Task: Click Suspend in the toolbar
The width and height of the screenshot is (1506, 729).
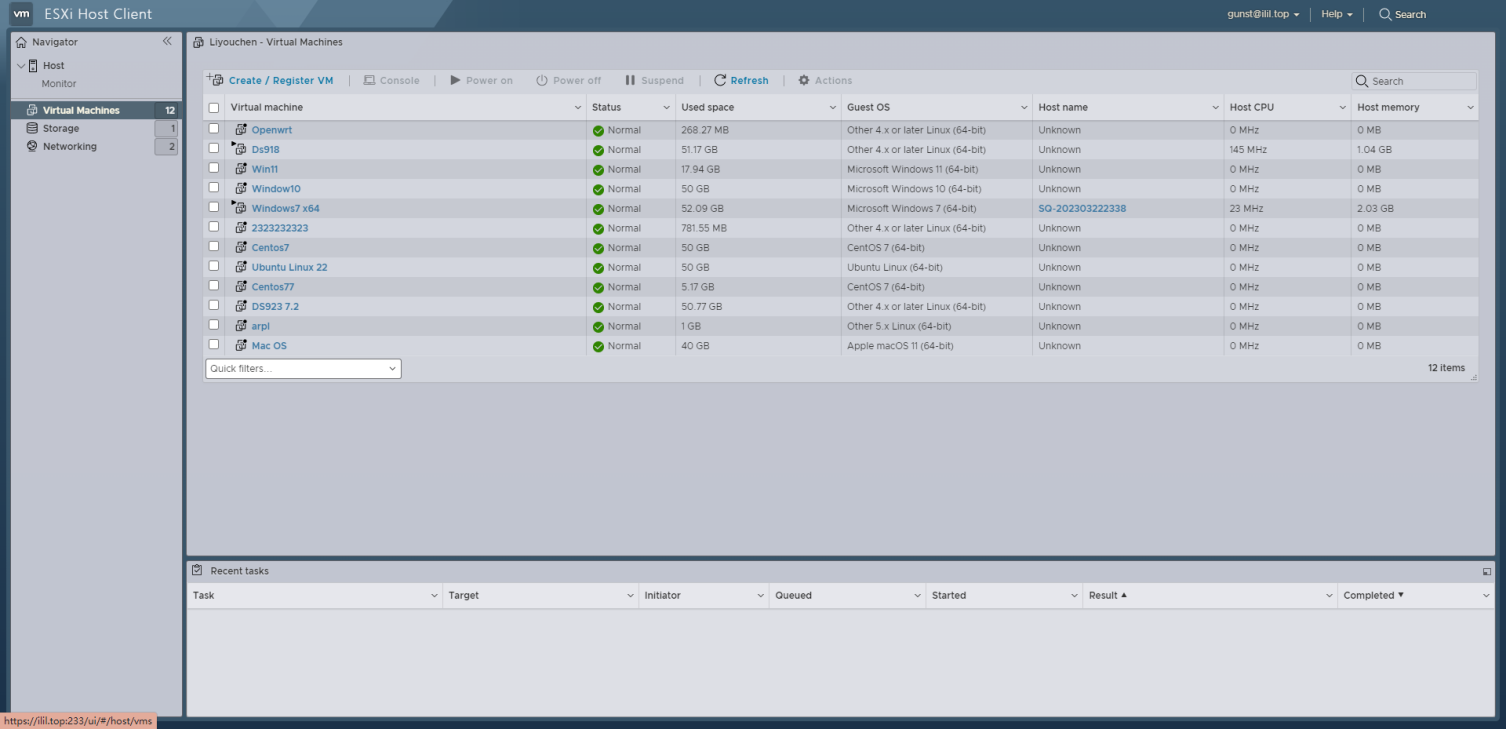Action: pos(654,80)
